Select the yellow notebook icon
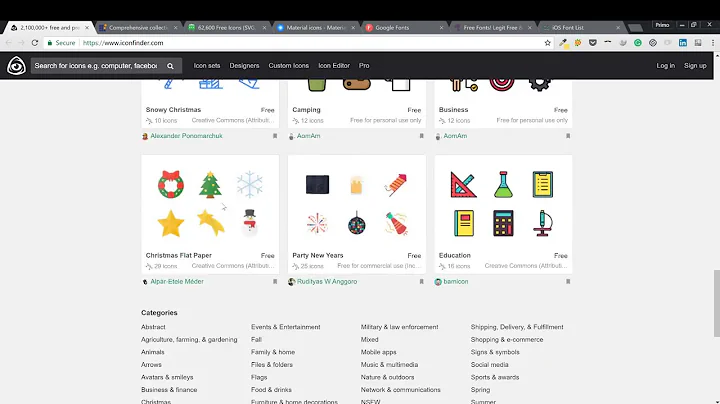720x404 pixels. click(x=464, y=223)
